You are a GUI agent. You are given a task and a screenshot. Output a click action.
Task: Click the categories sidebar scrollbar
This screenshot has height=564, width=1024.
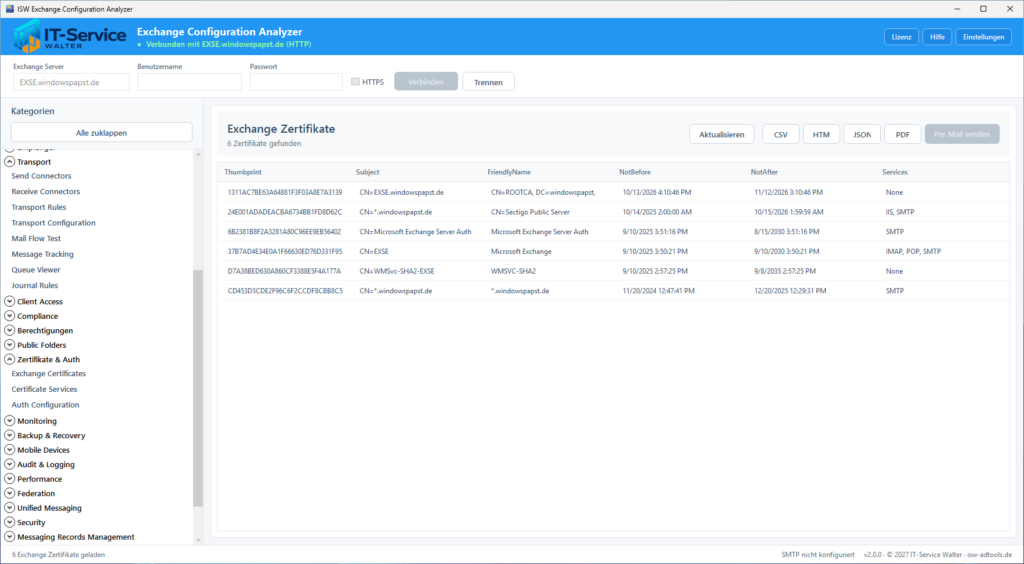click(x=199, y=388)
